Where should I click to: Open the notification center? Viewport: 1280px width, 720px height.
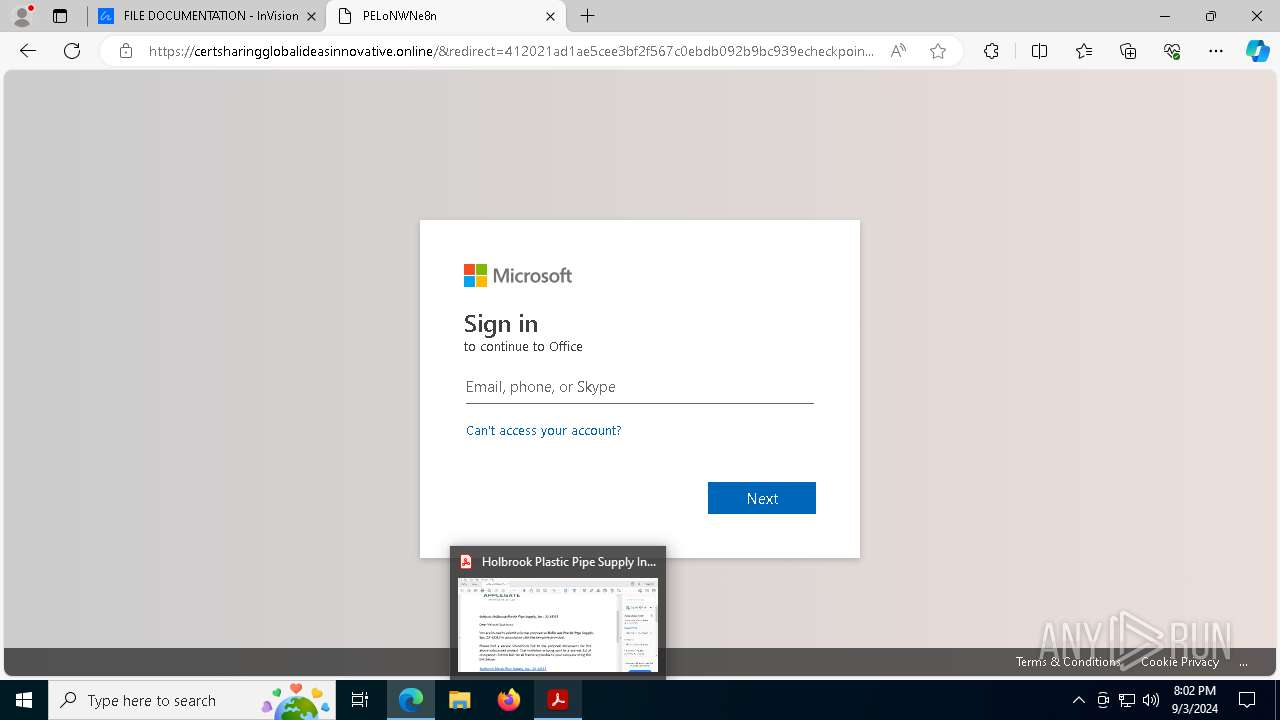click(x=1247, y=700)
